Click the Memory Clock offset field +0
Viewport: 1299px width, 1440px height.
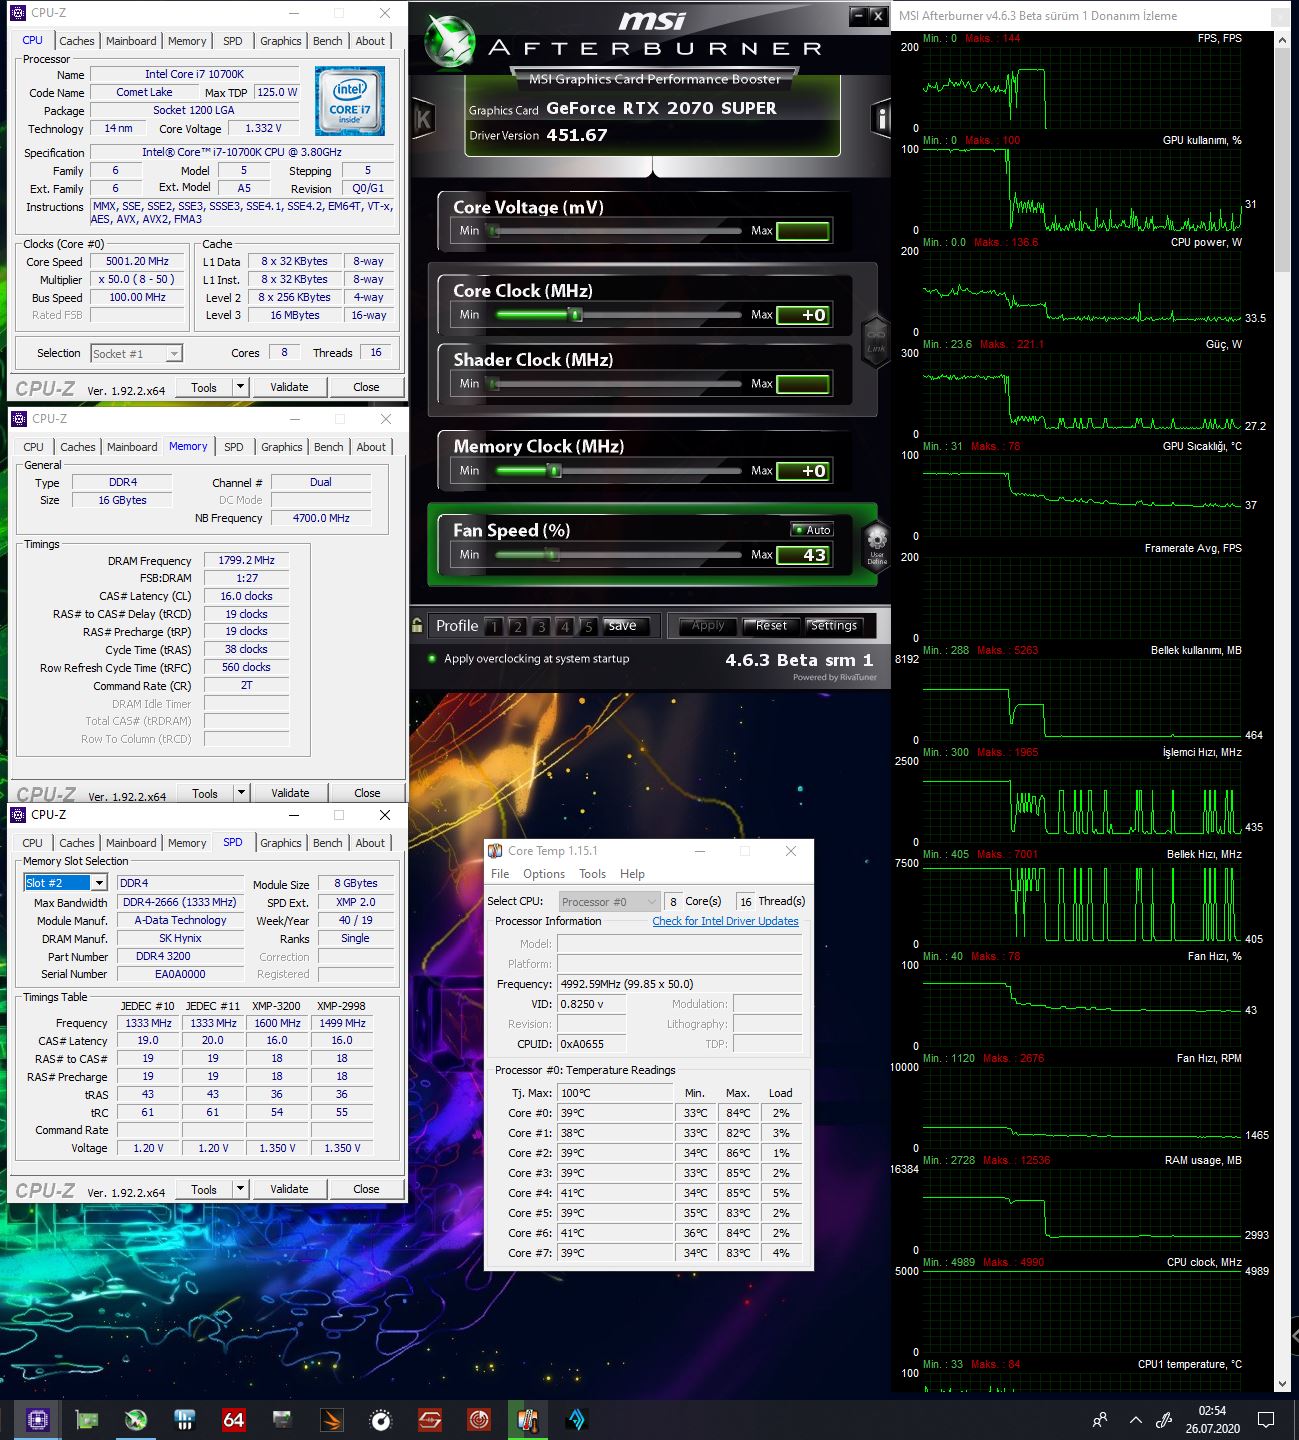pos(803,471)
